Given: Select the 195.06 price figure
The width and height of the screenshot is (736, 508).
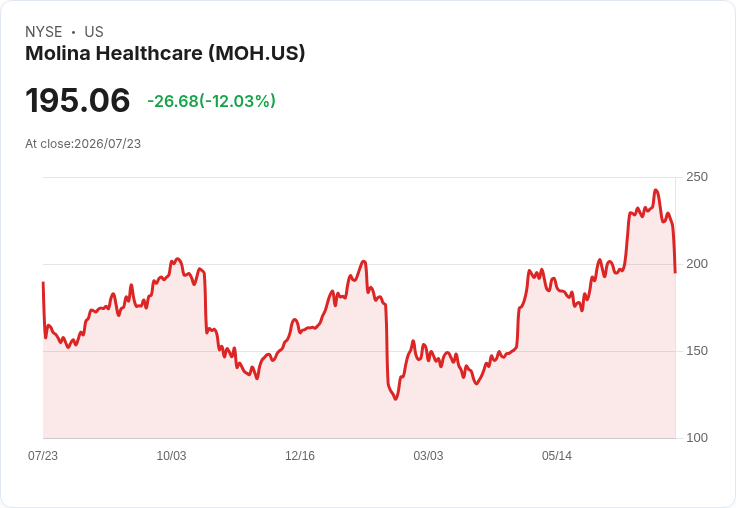Looking at the screenshot, I should click(77, 100).
